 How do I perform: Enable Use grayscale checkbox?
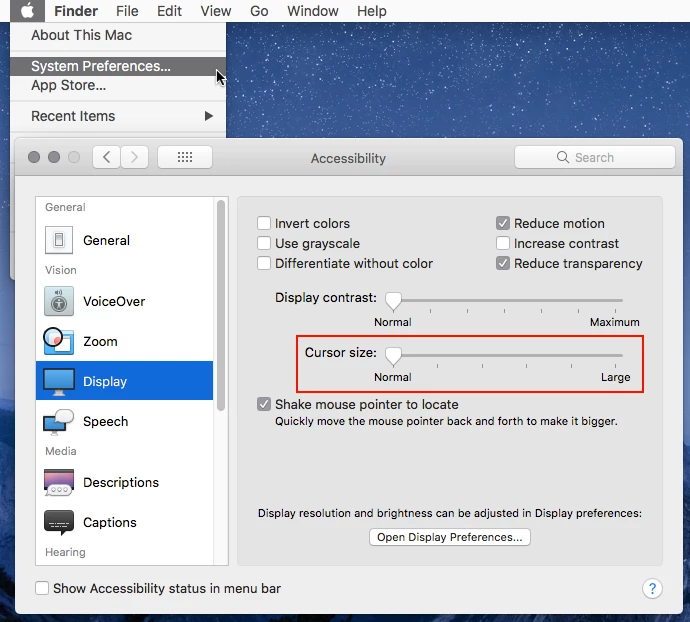point(264,243)
